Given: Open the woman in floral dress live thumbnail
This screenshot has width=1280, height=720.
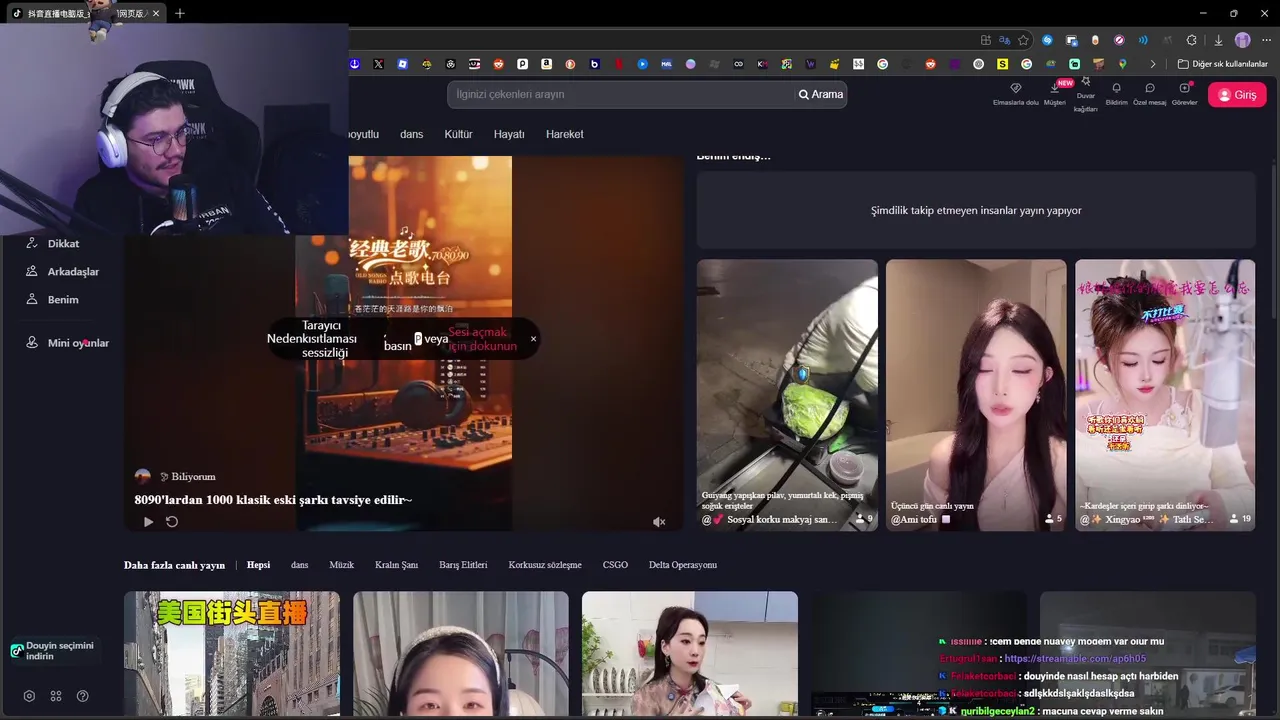Looking at the screenshot, I should (690, 653).
